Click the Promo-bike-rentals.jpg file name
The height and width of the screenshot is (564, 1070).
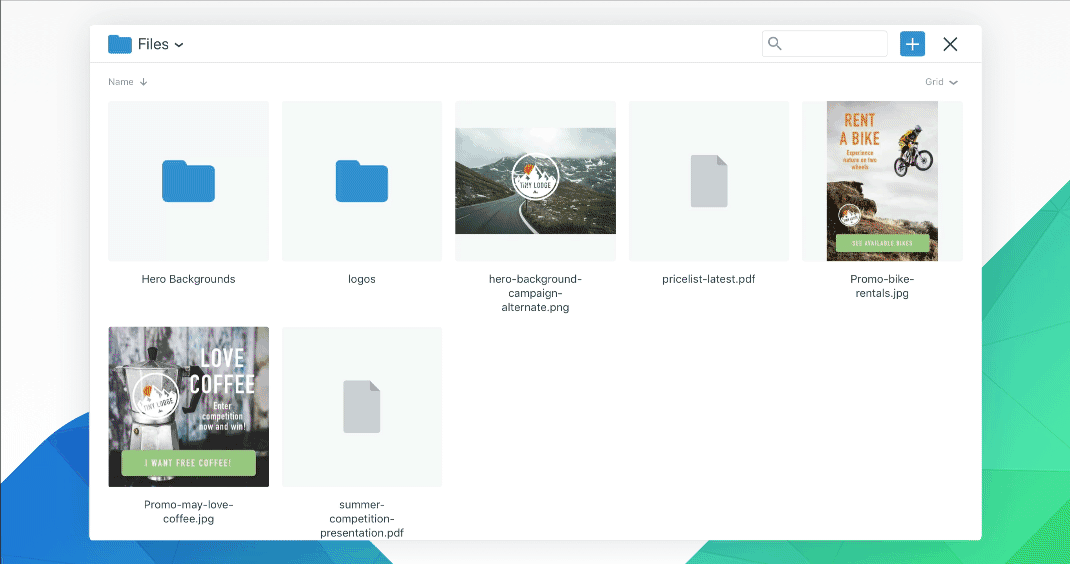[882, 286]
